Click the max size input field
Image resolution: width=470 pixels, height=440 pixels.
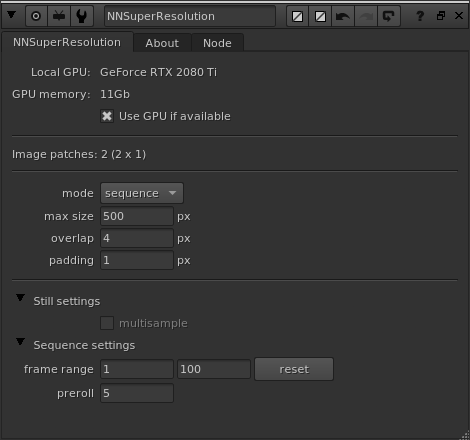pyautogui.click(x=137, y=216)
